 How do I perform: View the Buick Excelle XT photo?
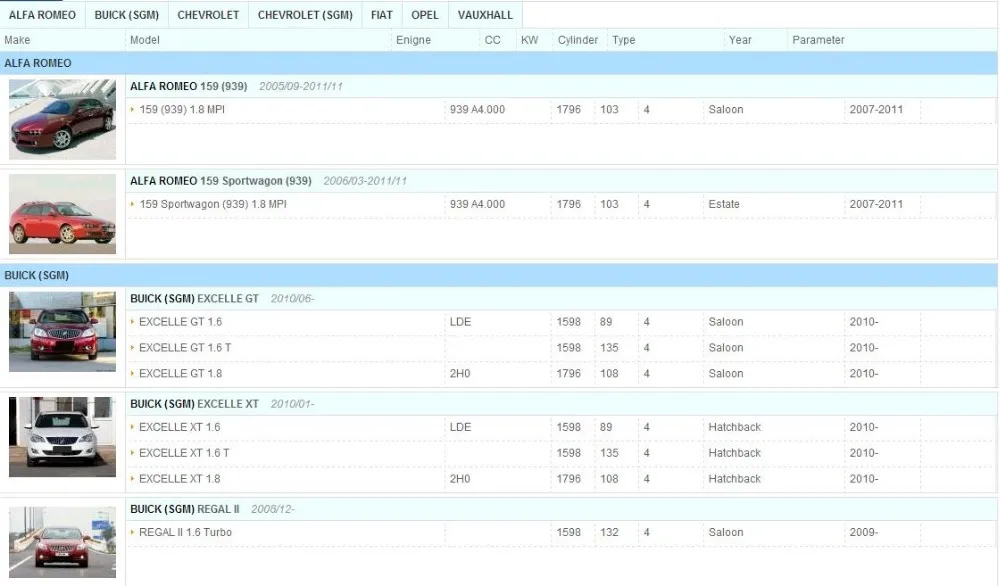click(62, 437)
